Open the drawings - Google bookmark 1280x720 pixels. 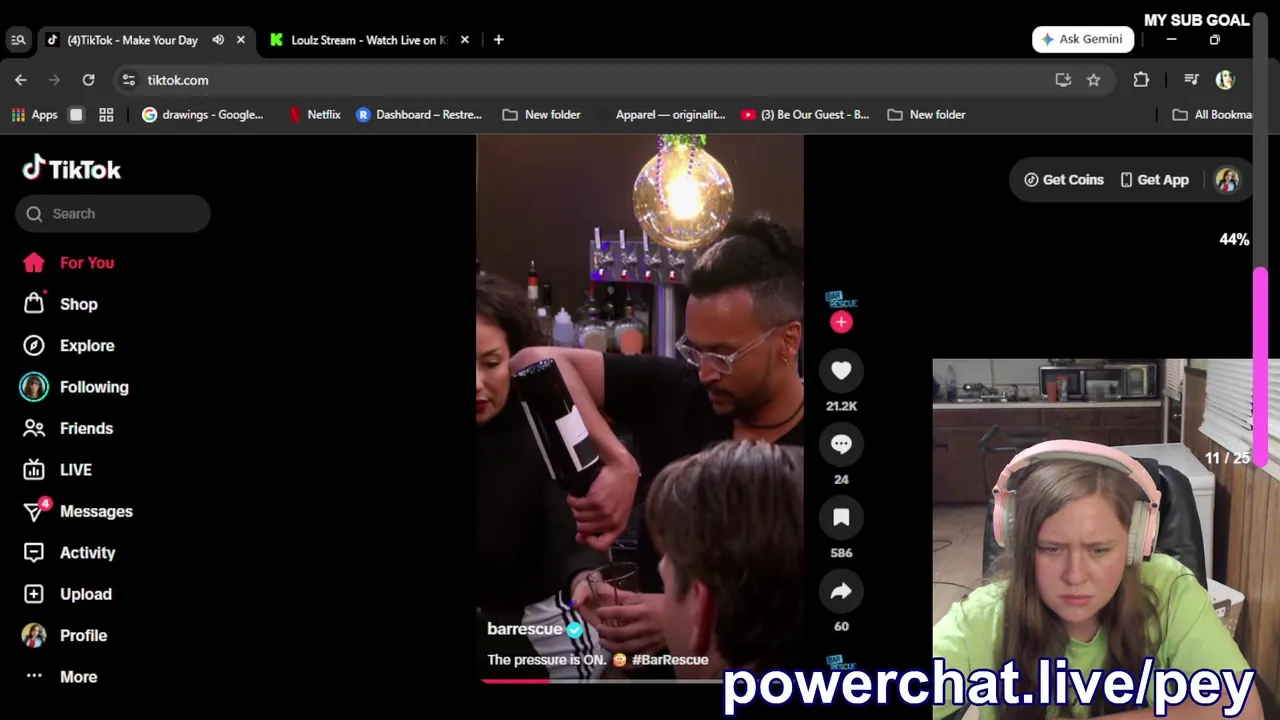click(x=202, y=115)
